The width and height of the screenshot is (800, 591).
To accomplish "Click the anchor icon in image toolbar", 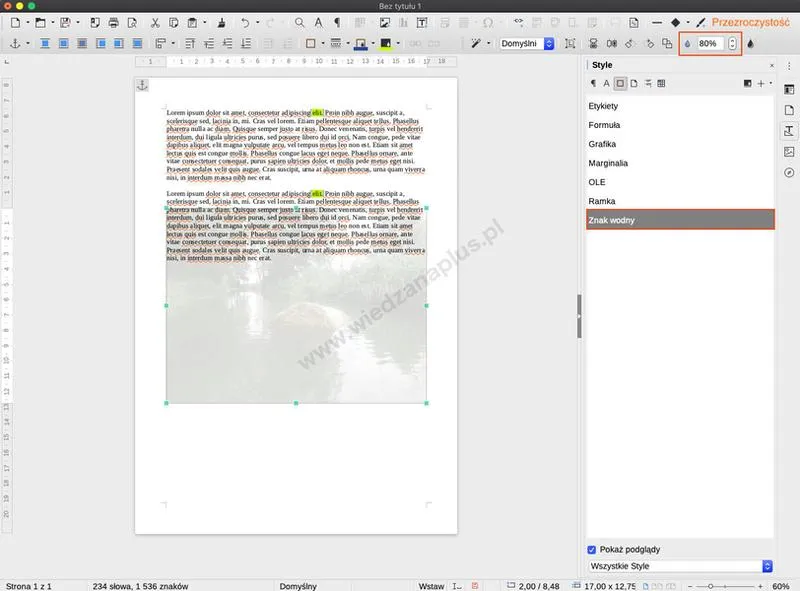I will [15, 44].
